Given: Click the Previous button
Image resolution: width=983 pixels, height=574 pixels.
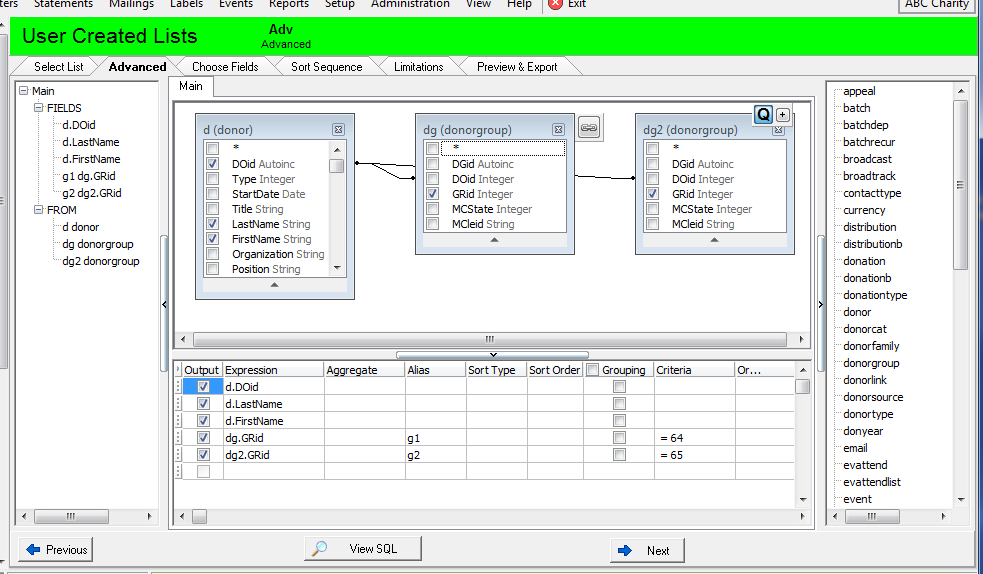Looking at the screenshot, I should [x=57, y=549].
